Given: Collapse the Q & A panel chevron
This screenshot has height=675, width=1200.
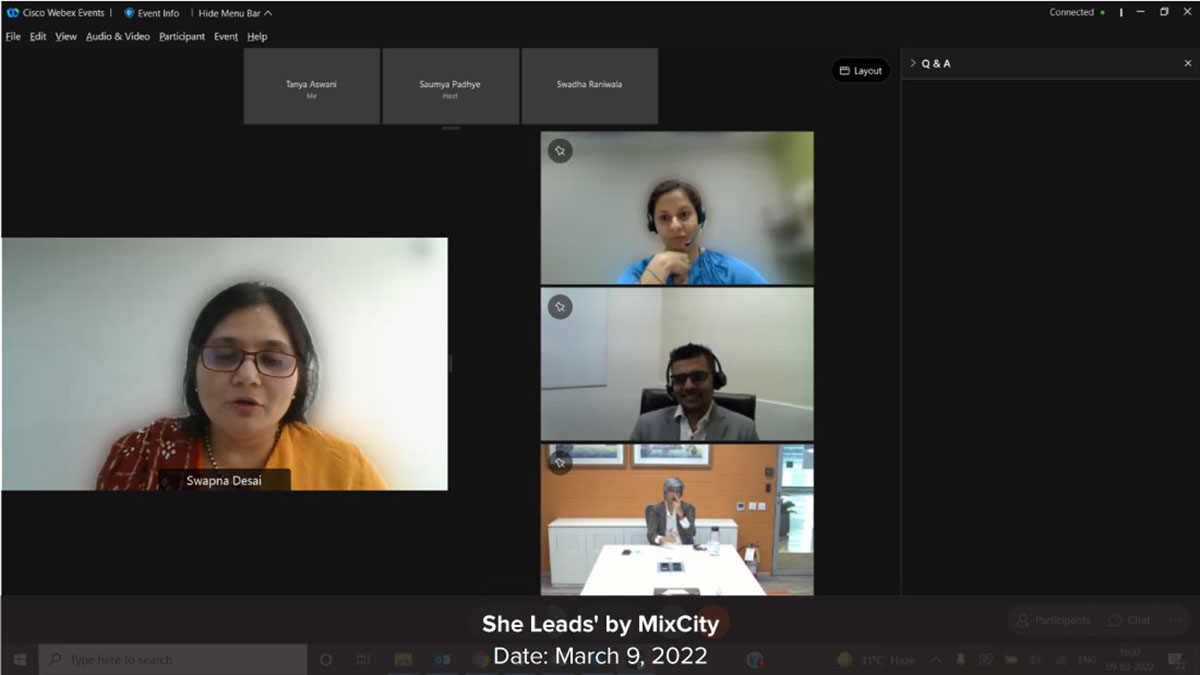Looking at the screenshot, I should (912, 63).
